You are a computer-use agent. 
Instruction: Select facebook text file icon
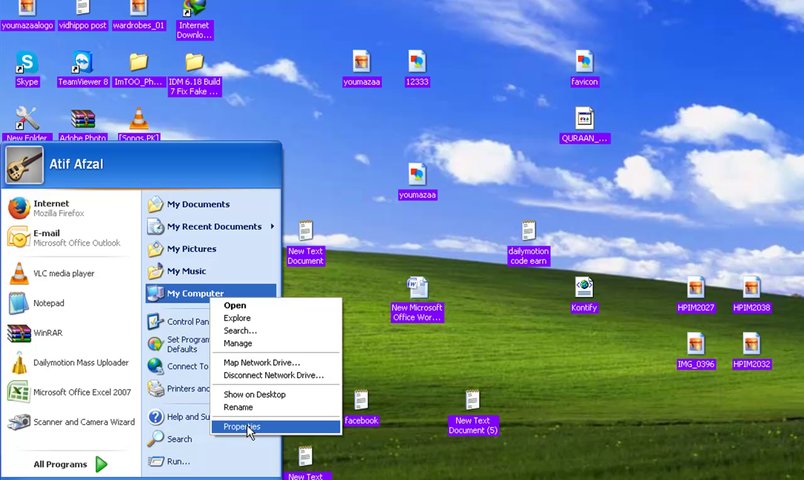click(x=361, y=400)
